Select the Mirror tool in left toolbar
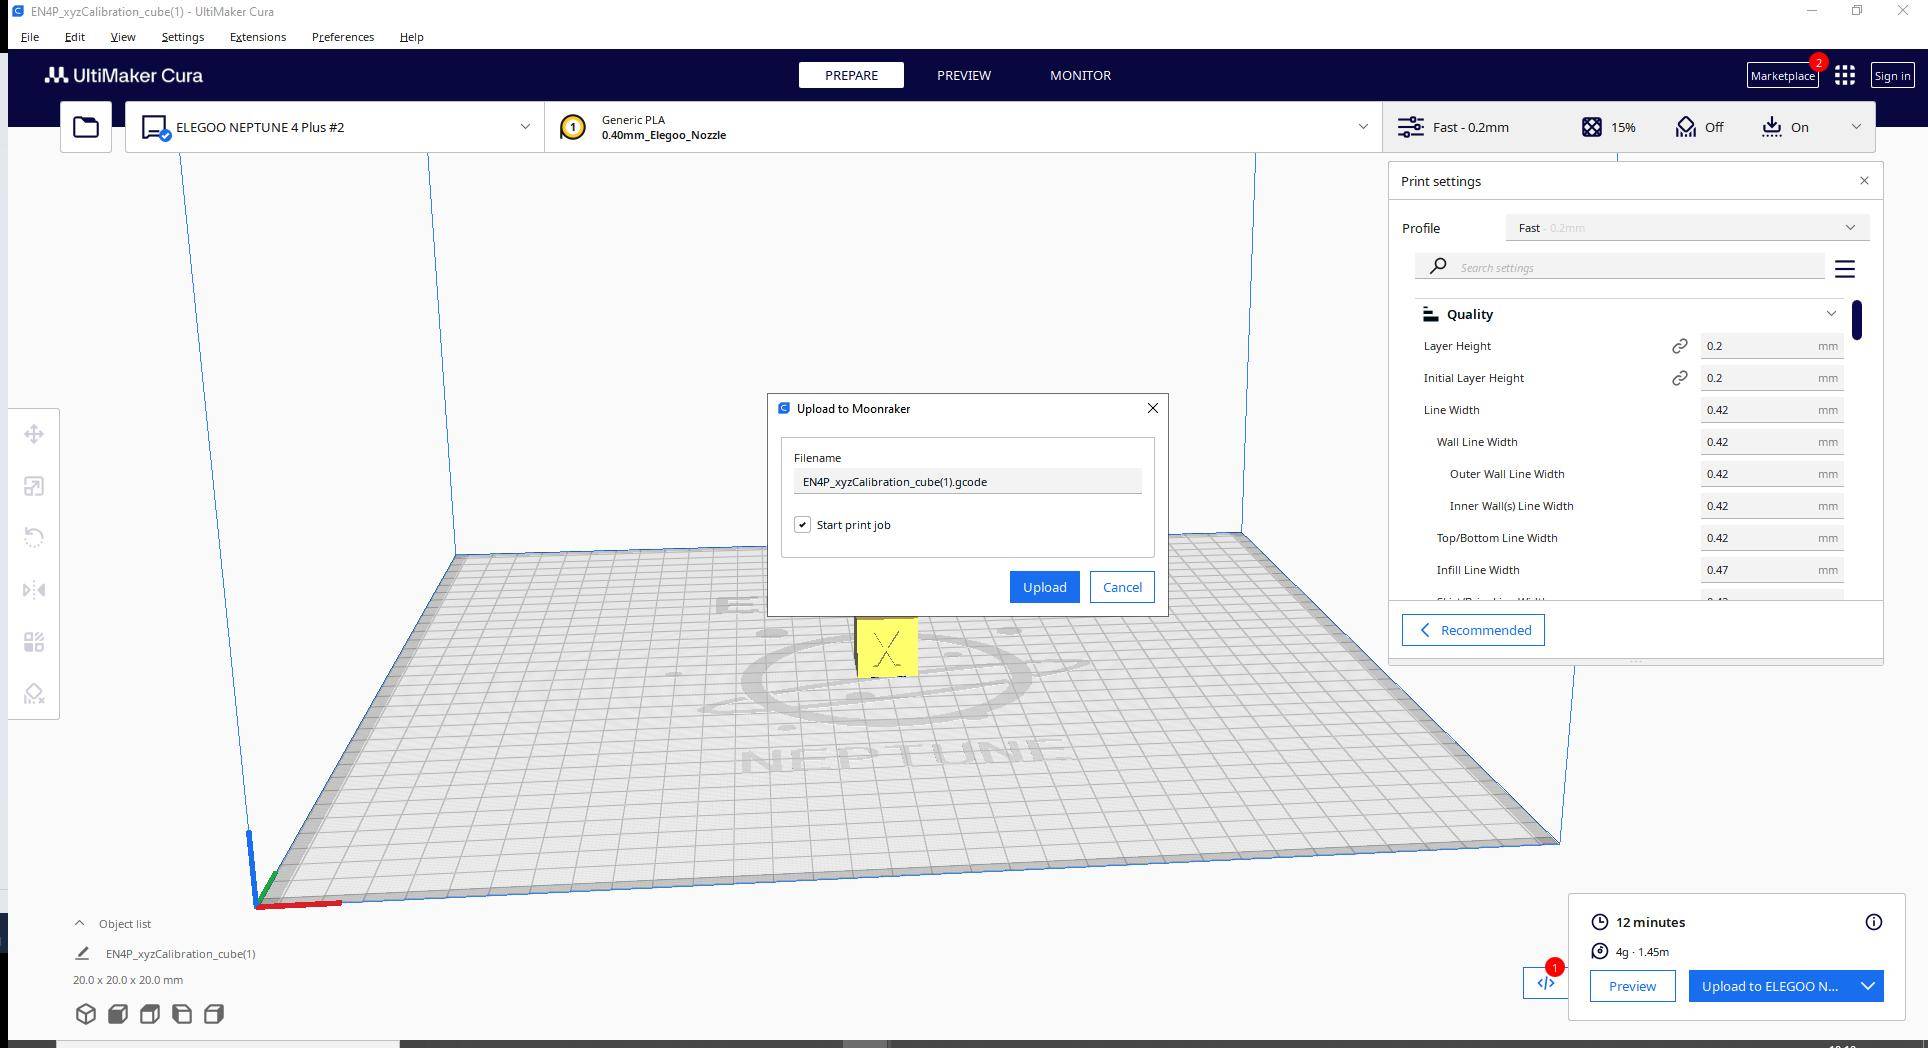Screen dimensions: 1928x1048 tap(34, 590)
